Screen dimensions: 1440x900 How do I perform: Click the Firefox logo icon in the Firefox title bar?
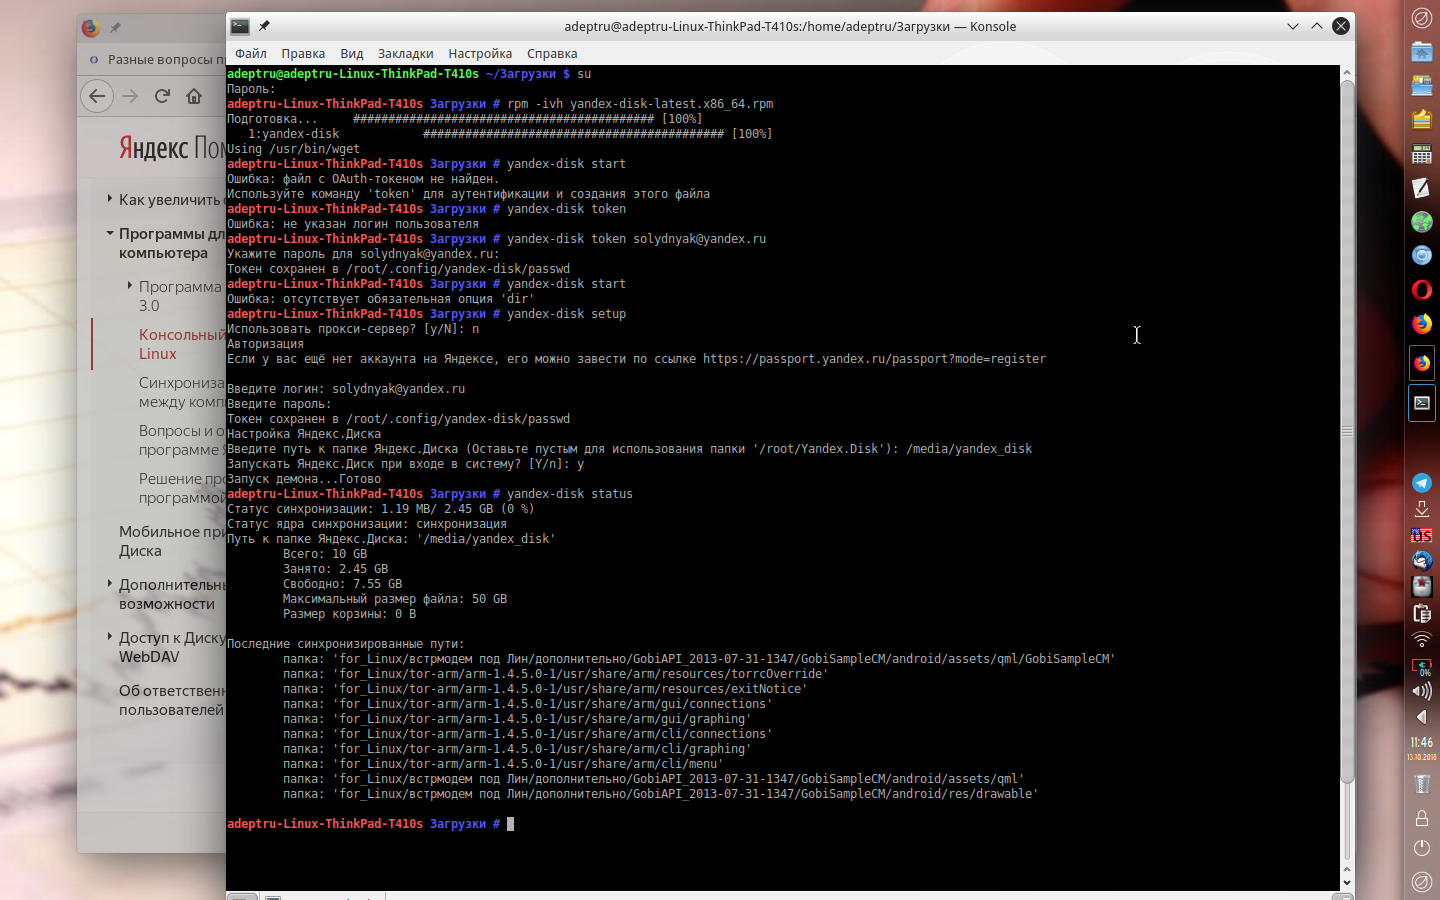coord(90,27)
